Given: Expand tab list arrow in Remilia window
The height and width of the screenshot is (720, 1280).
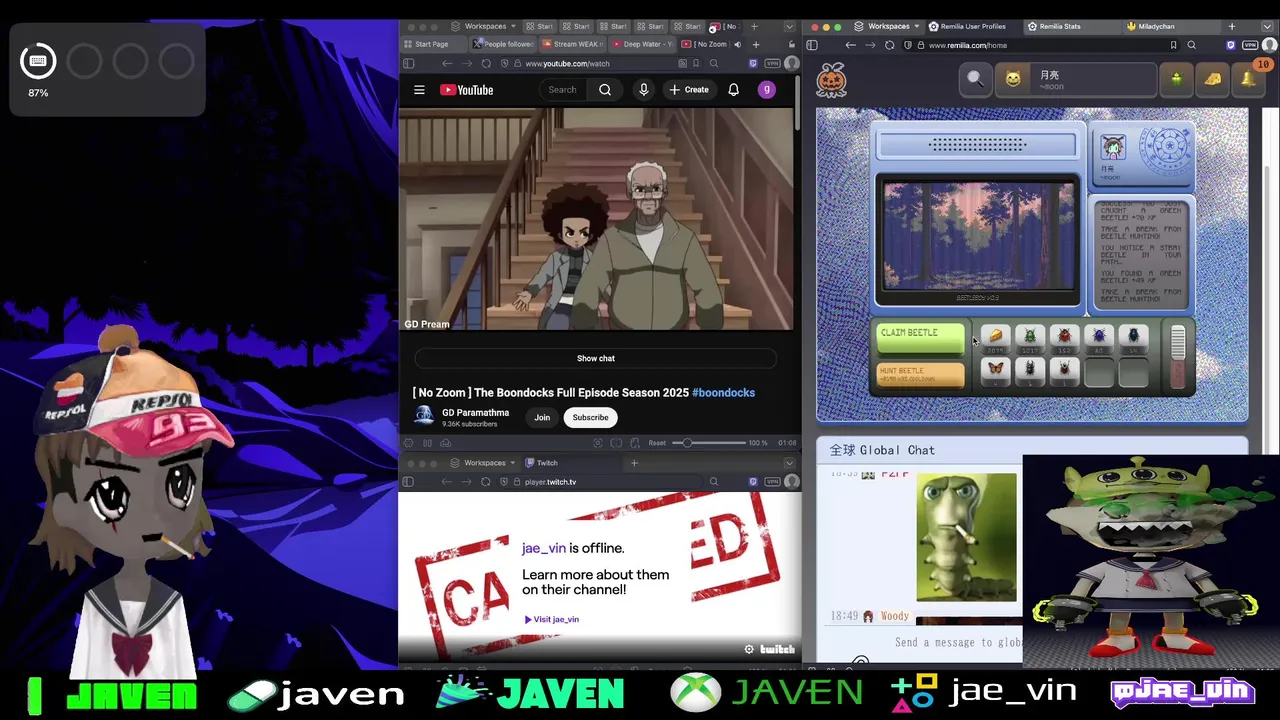Looking at the screenshot, I should coord(1269,27).
